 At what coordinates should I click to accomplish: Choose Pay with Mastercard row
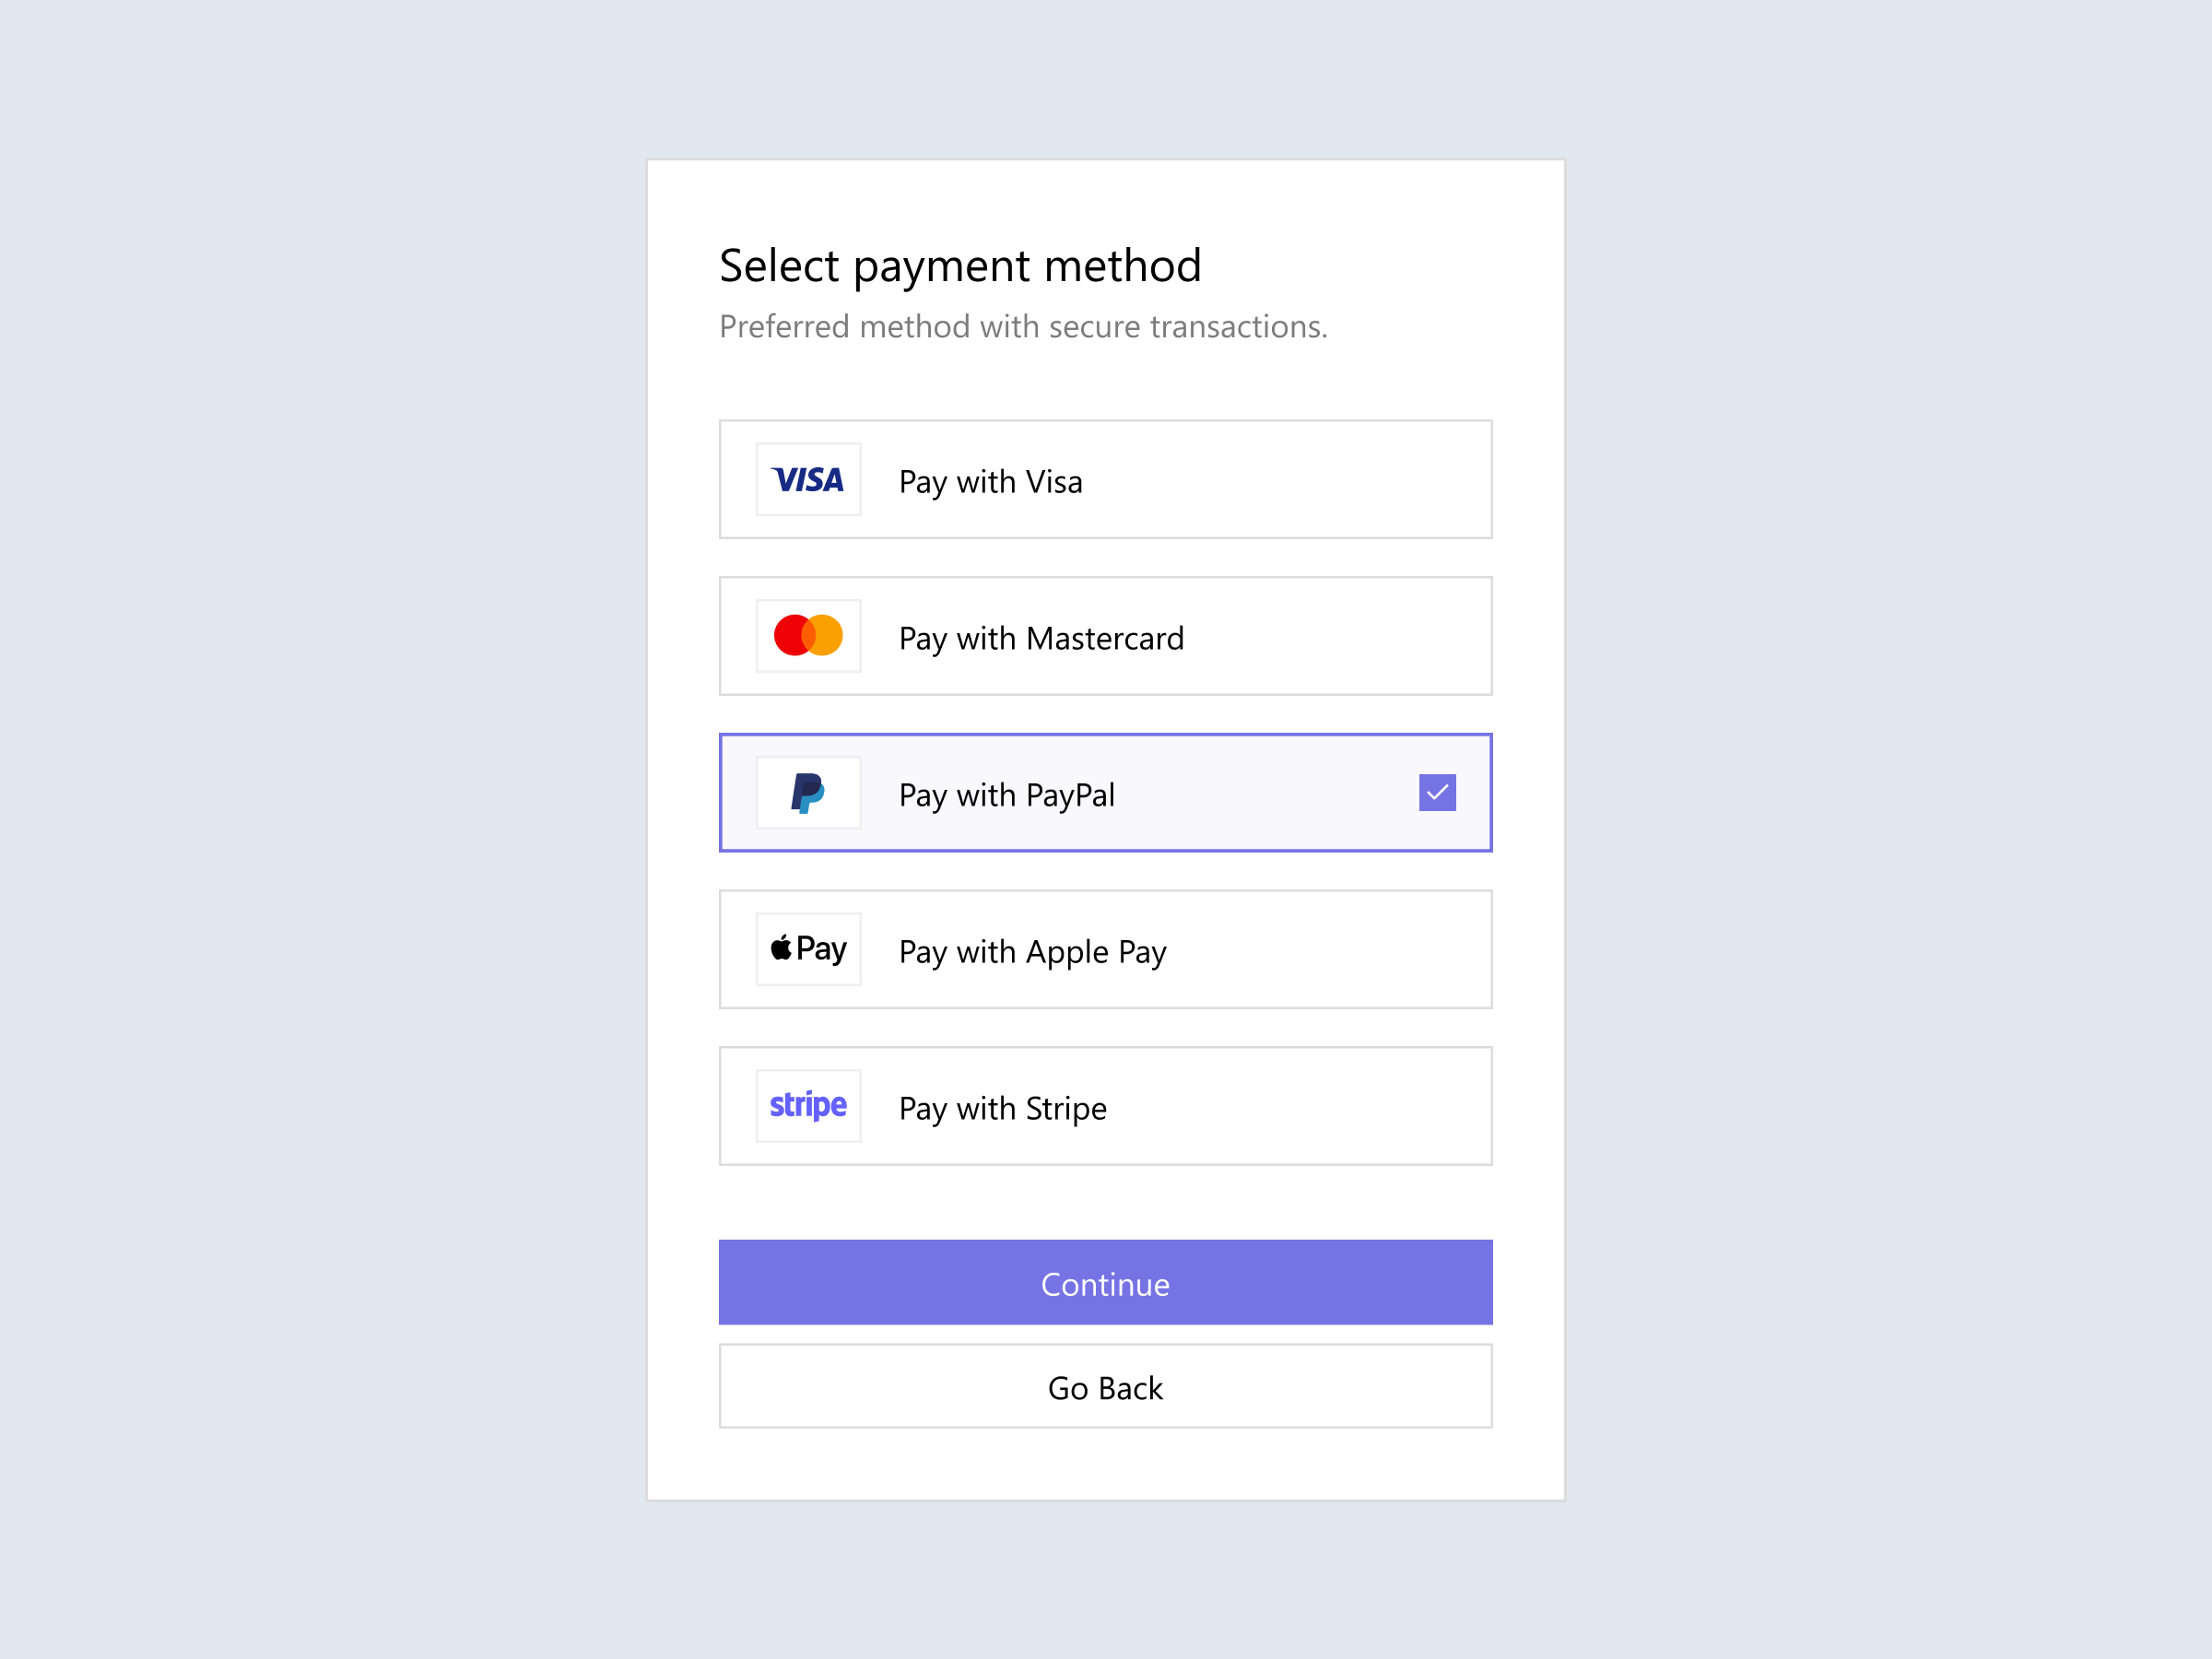(x=1105, y=636)
